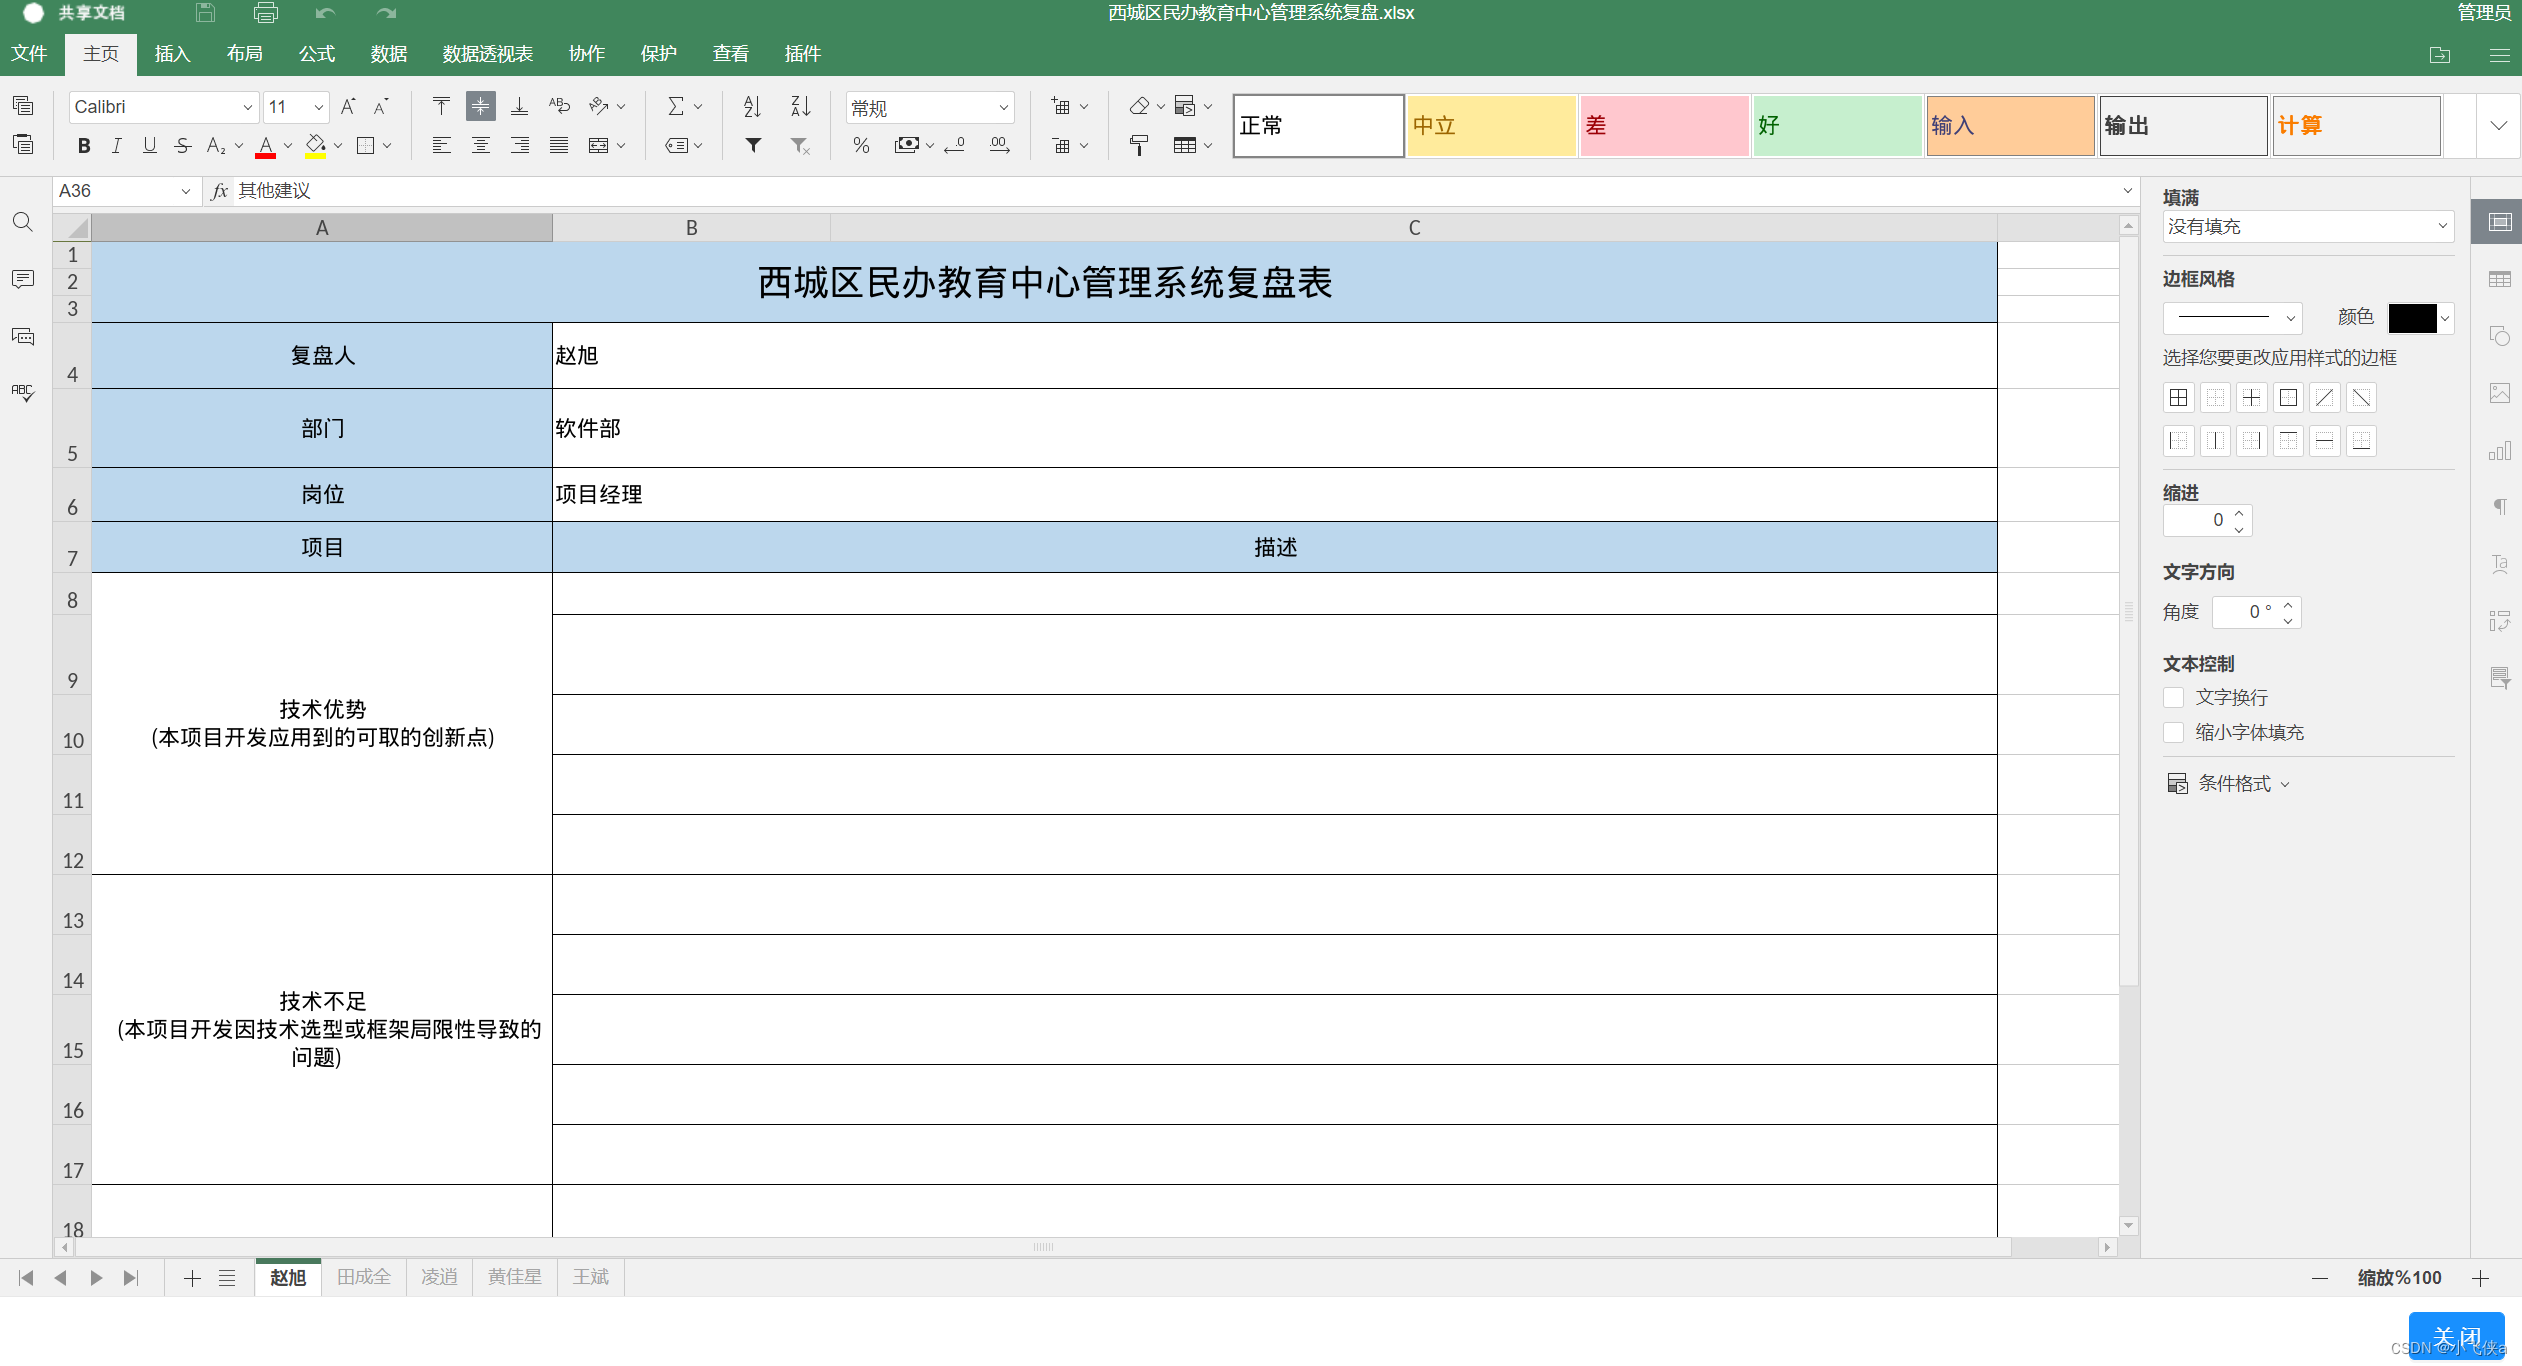2522x1366 pixels.
Task: Switch to the 插入 tab
Action: coord(173,54)
